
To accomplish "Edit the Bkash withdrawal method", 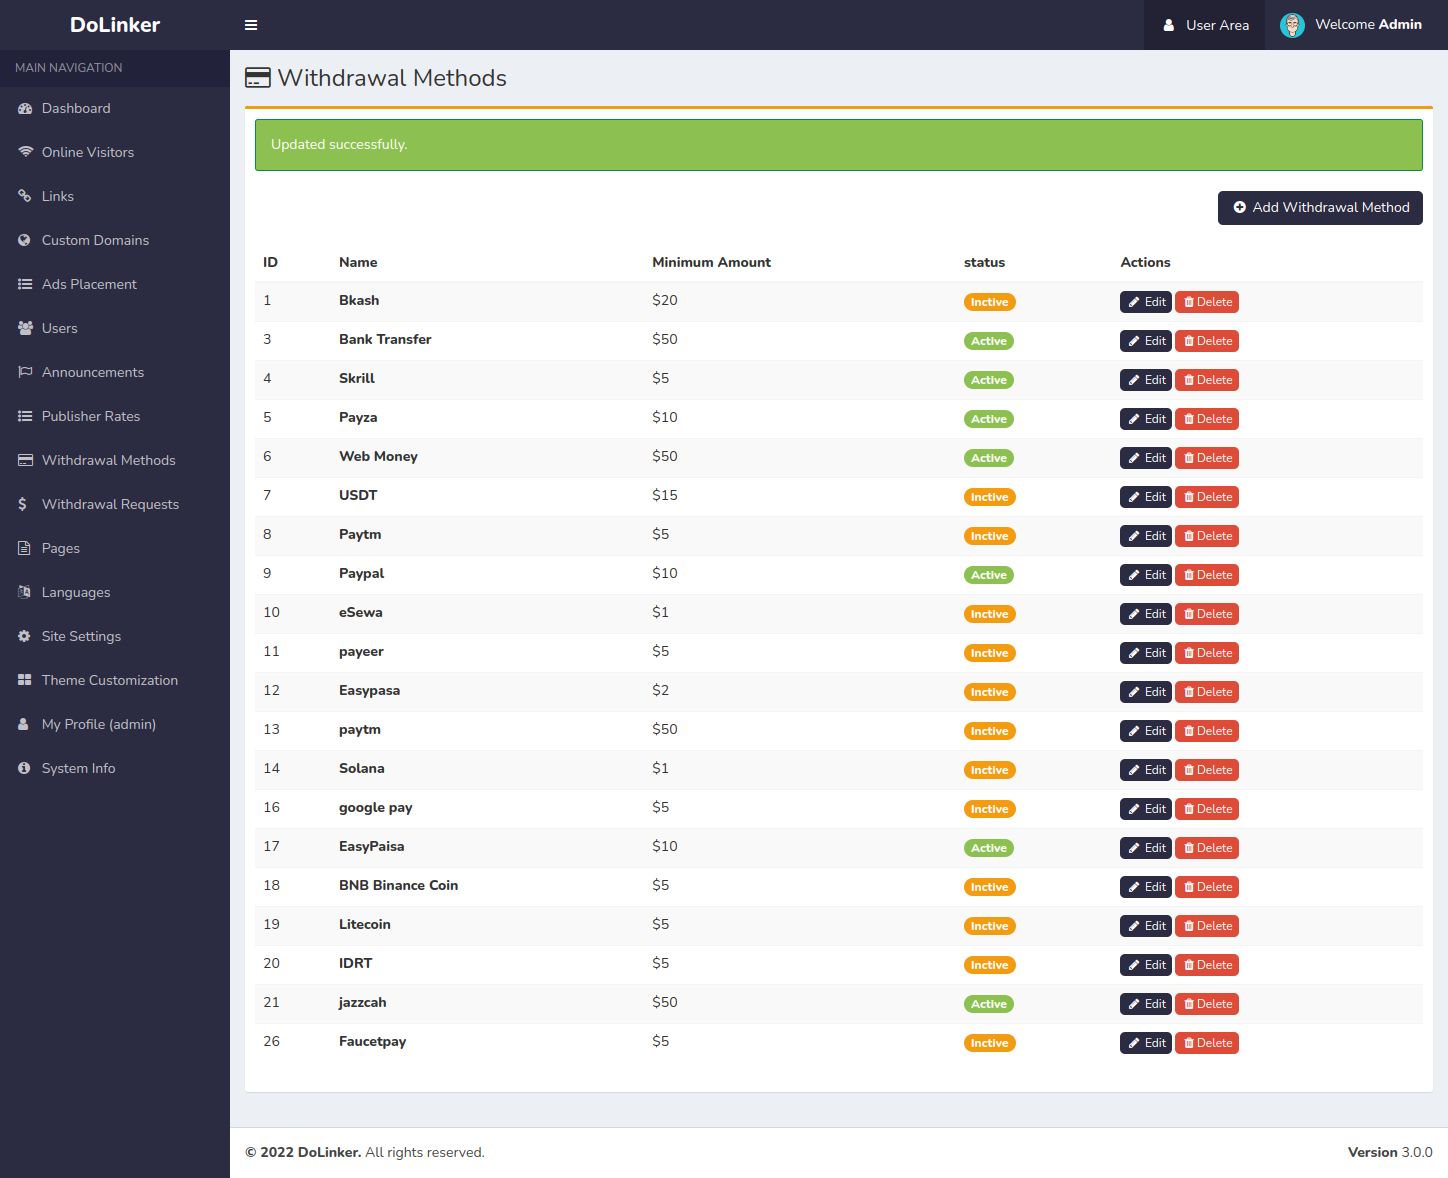I will [x=1145, y=302].
